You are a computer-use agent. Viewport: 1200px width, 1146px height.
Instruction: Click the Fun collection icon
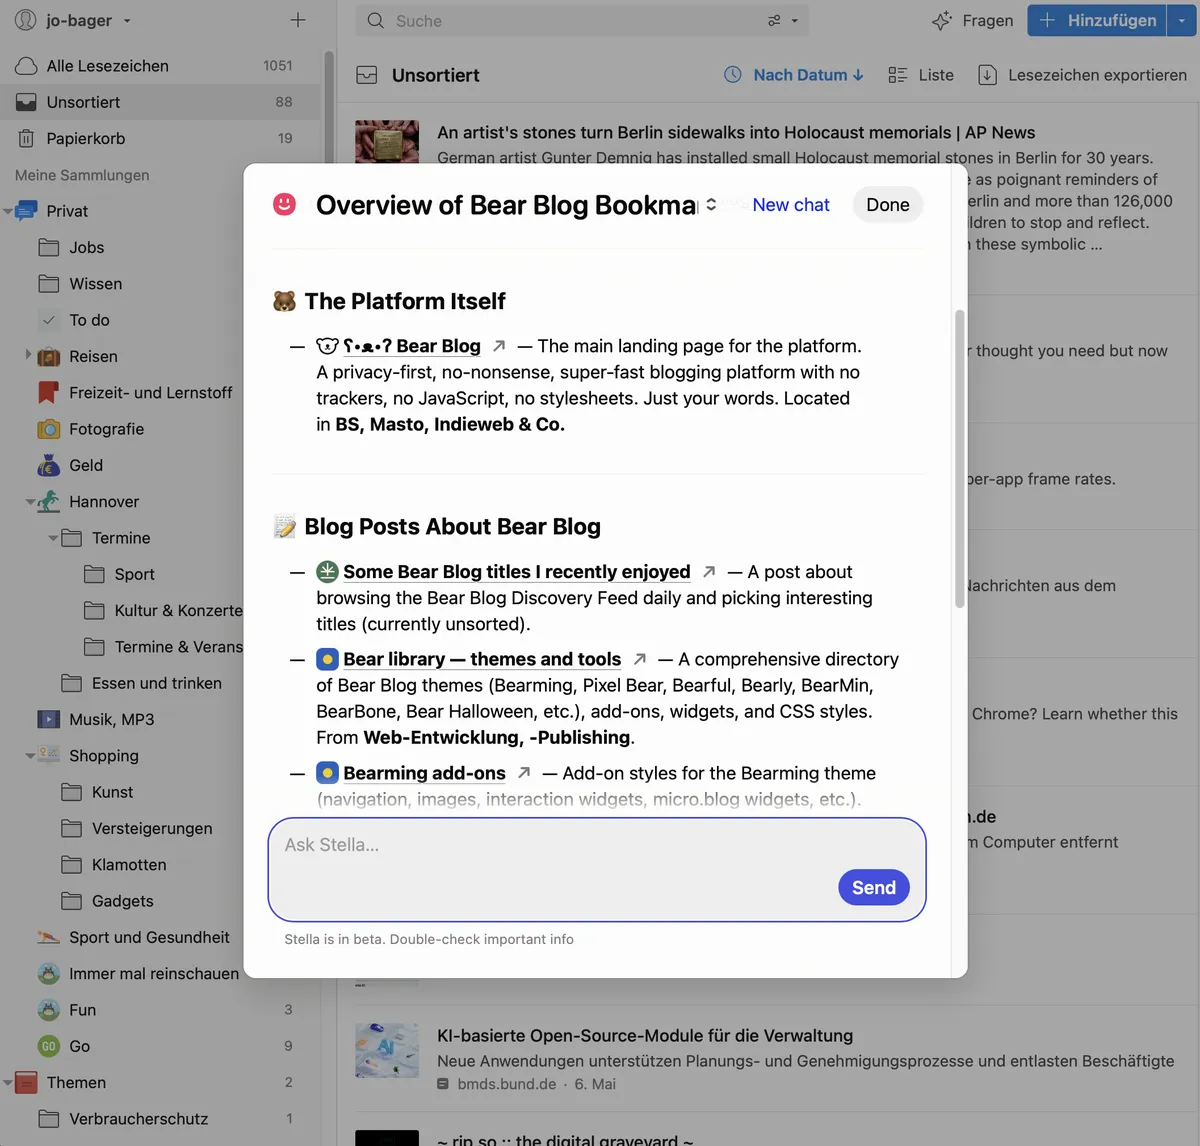point(48,1010)
